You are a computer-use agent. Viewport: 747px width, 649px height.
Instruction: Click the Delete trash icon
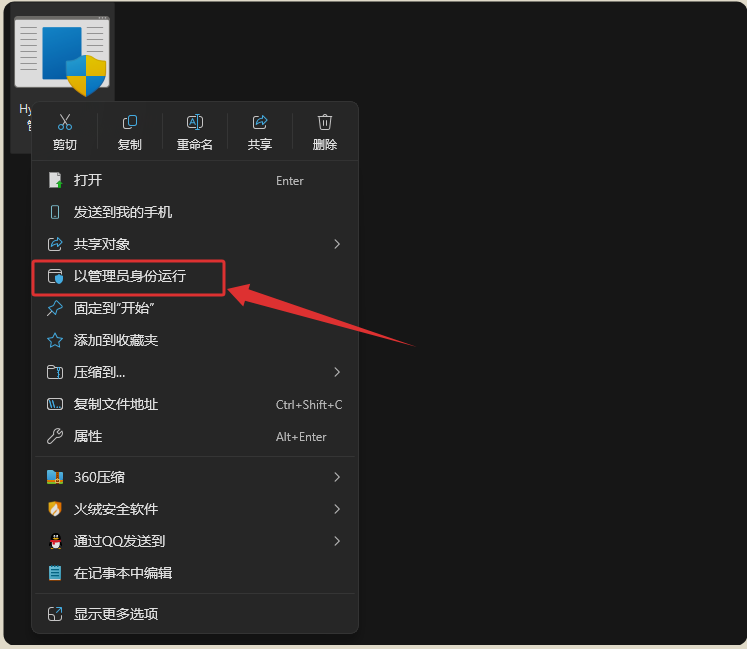click(x=325, y=122)
